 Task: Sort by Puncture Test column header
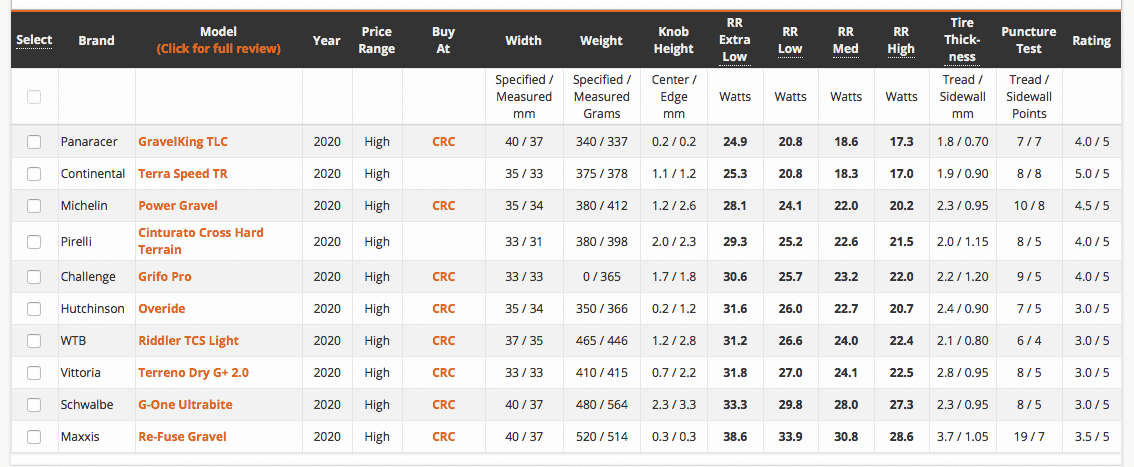tap(1028, 40)
